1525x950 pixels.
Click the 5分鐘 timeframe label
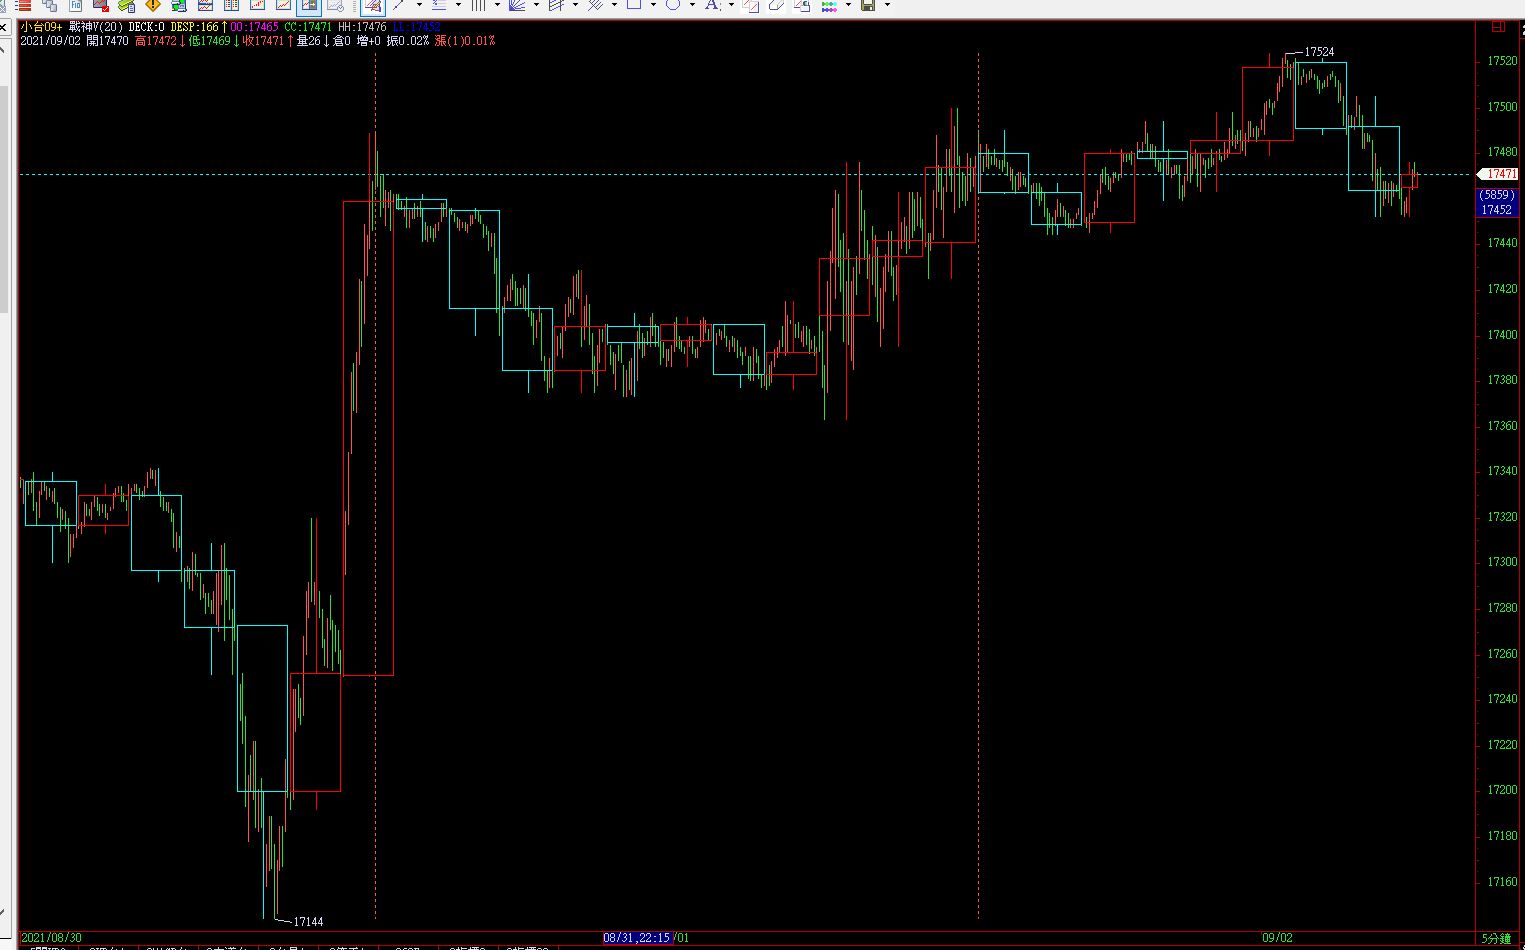[1497, 938]
